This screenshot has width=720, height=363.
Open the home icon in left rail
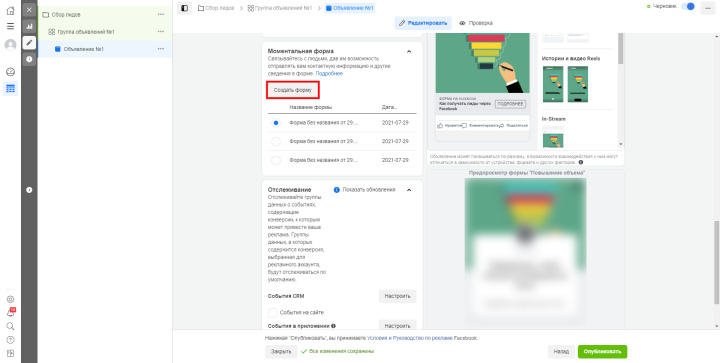pos(10,11)
